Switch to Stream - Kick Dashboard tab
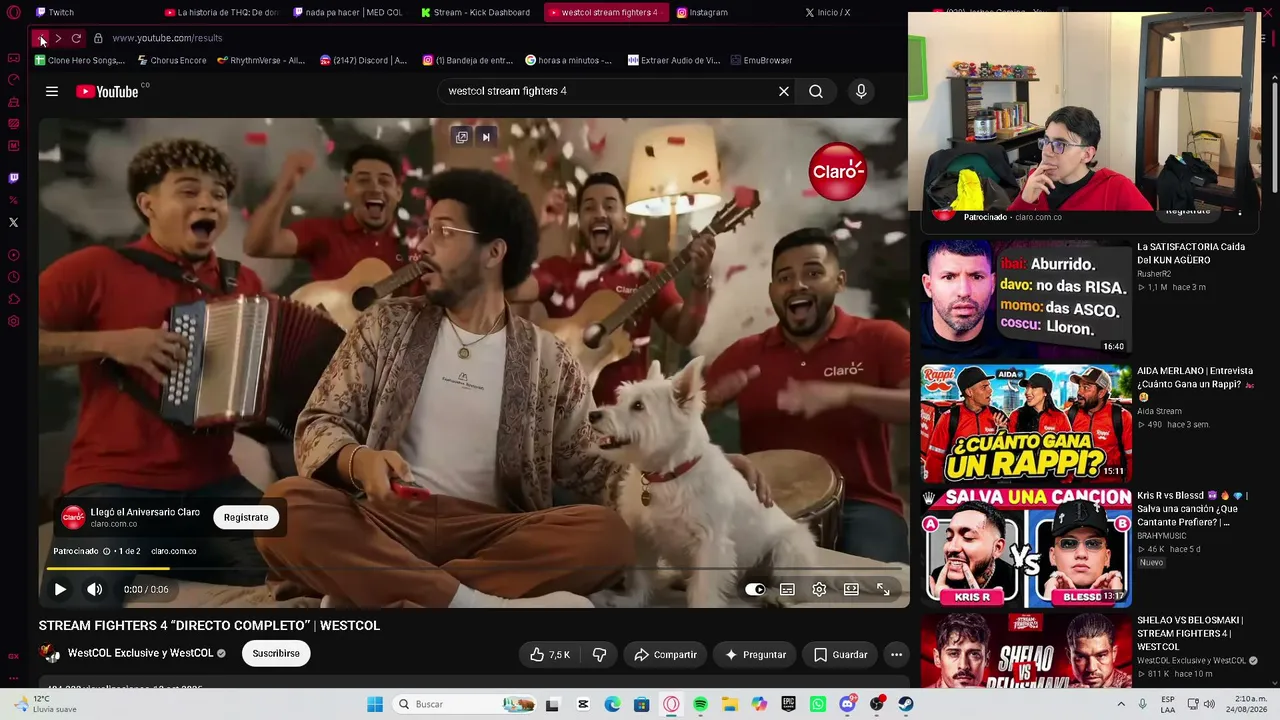Viewport: 1280px width, 720px height. 476,12
